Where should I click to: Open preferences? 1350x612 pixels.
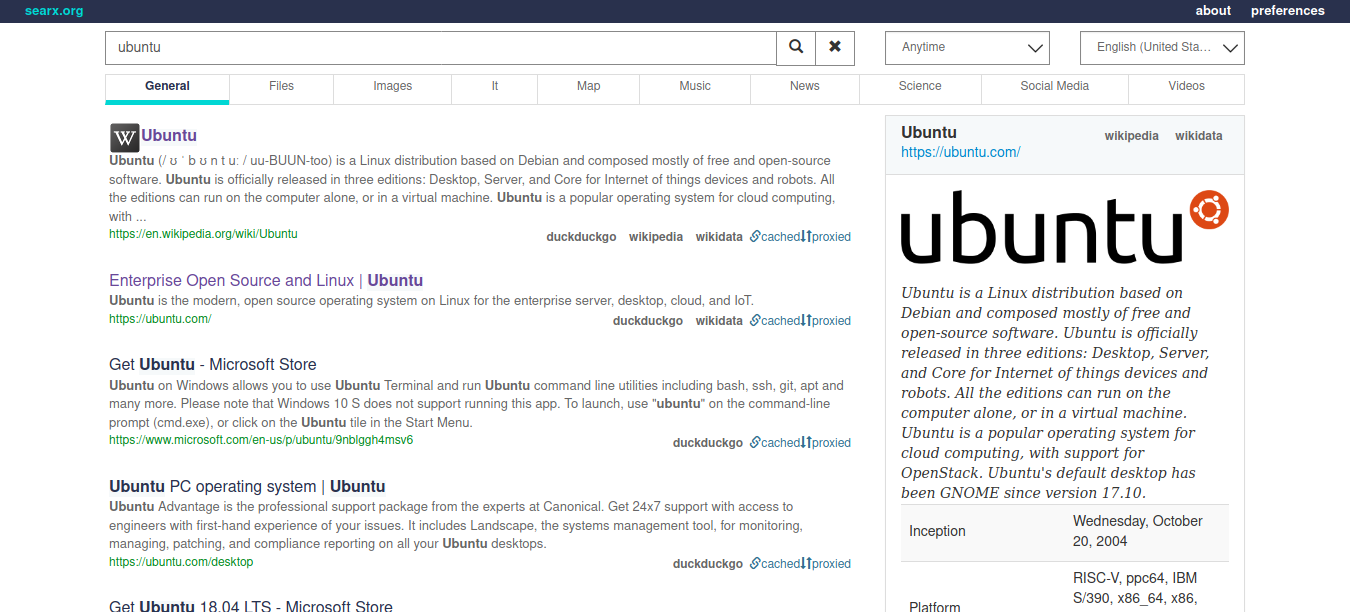1288,11
